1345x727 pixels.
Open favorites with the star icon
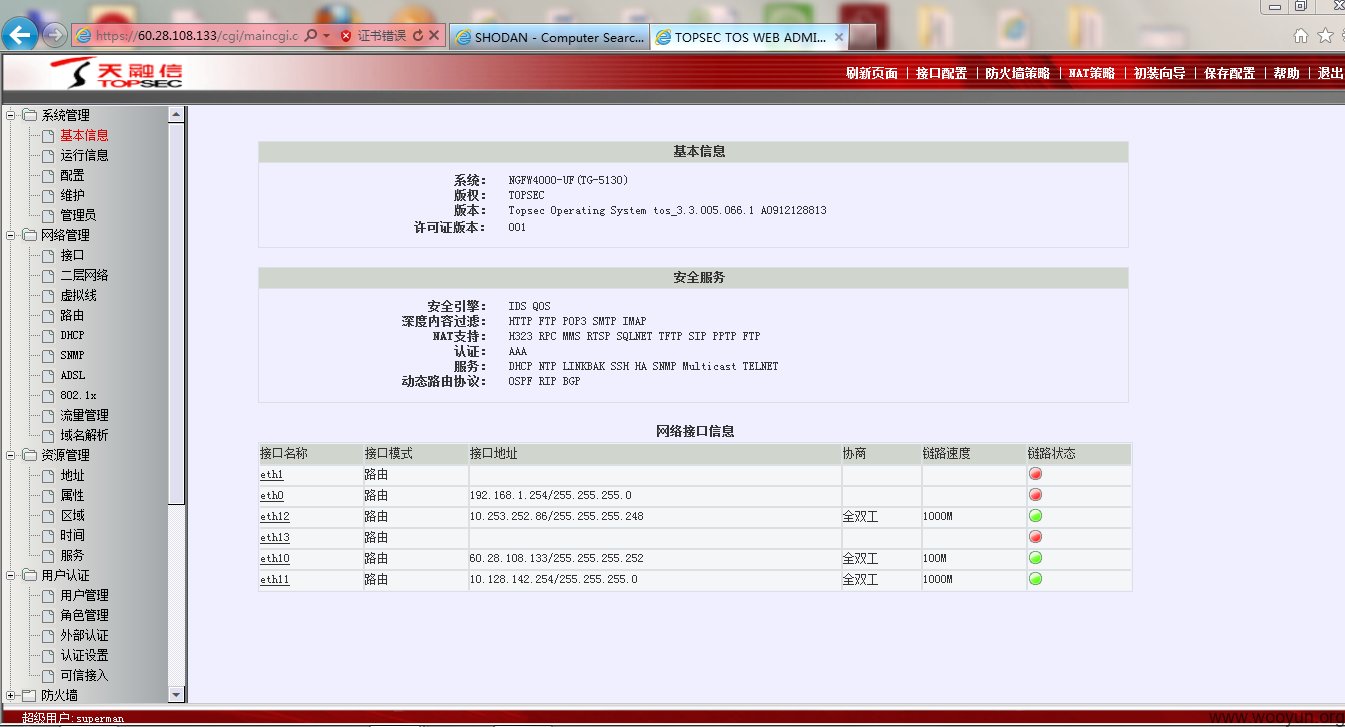1326,35
